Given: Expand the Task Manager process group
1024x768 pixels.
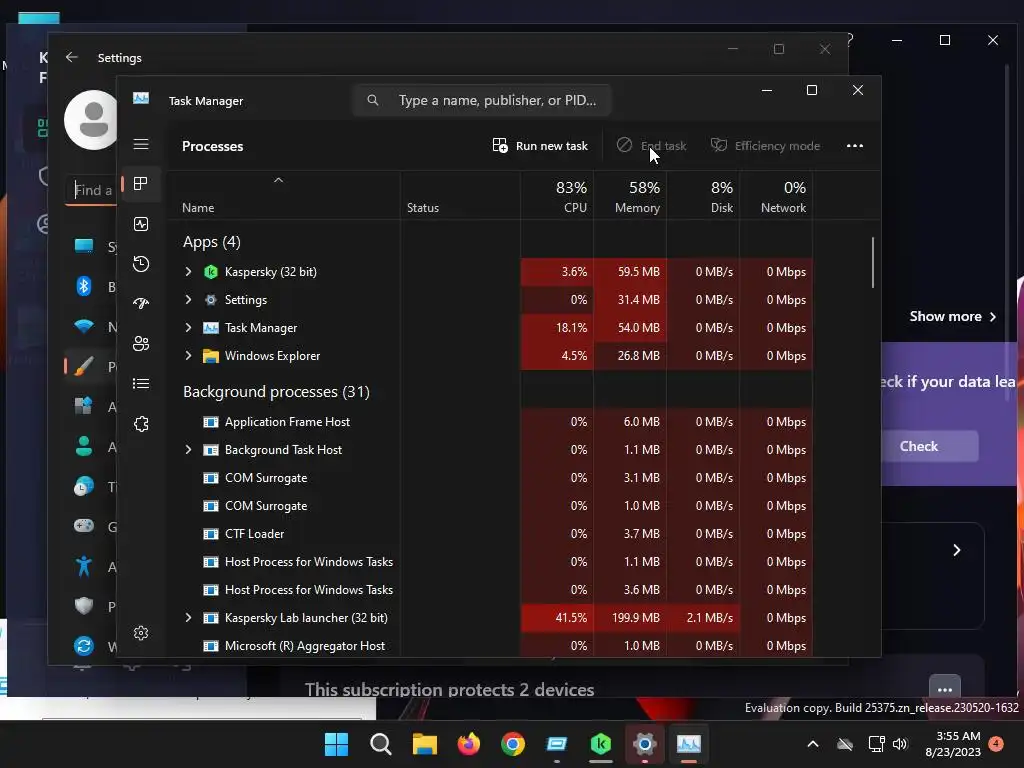Looking at the screenshot, I should point(188,328).
